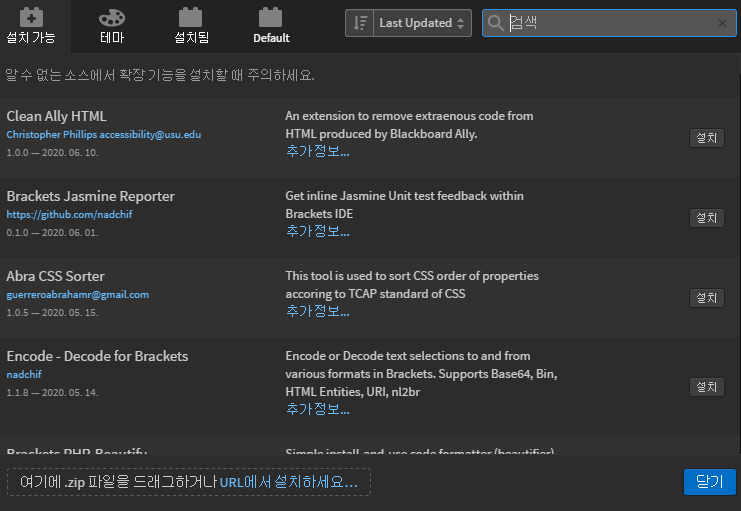Click version text 1.0.5 — 2020. 05. 15.

tap(52, 312)
